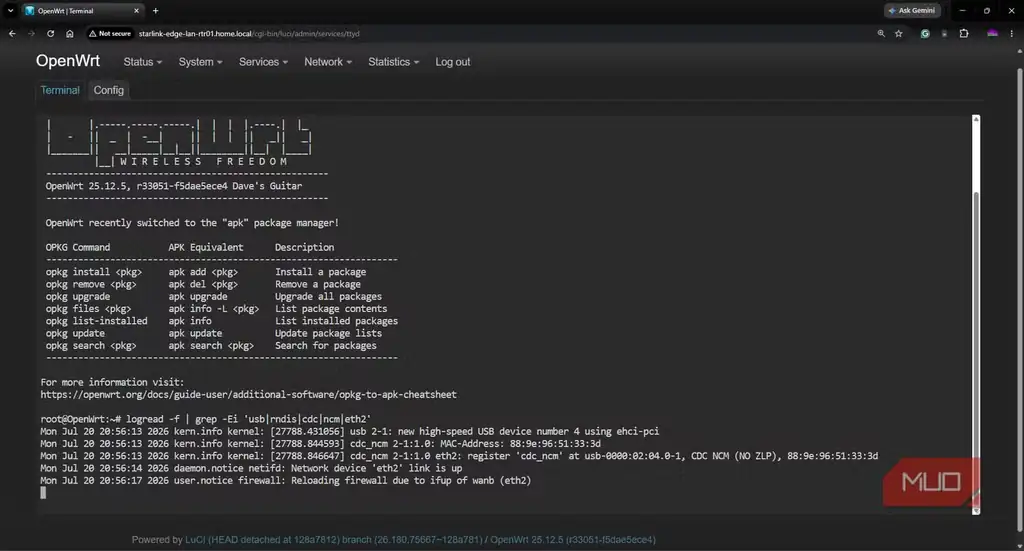Restore the browser window size
Image resolution: width=1024 pixels, height=551 pixels.
click(x=987, y=10)
